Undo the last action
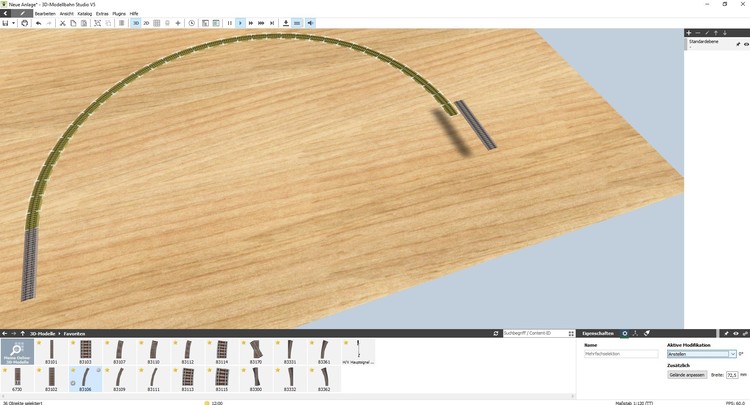Screen dimensions: 750x405 38,23
